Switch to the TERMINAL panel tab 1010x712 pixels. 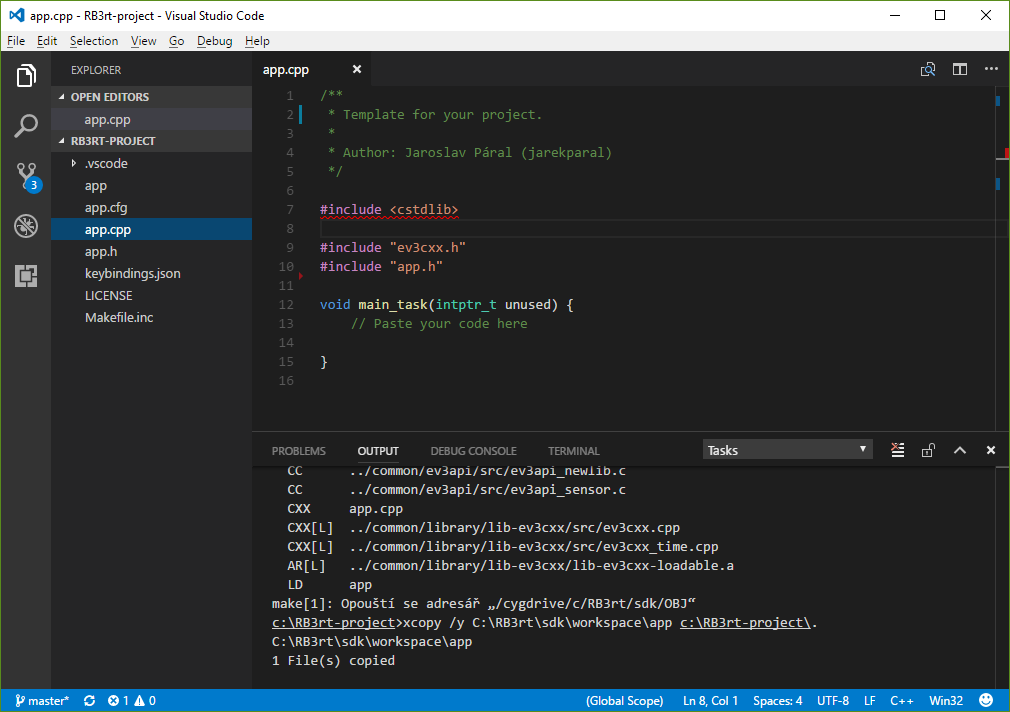(573, 450)
